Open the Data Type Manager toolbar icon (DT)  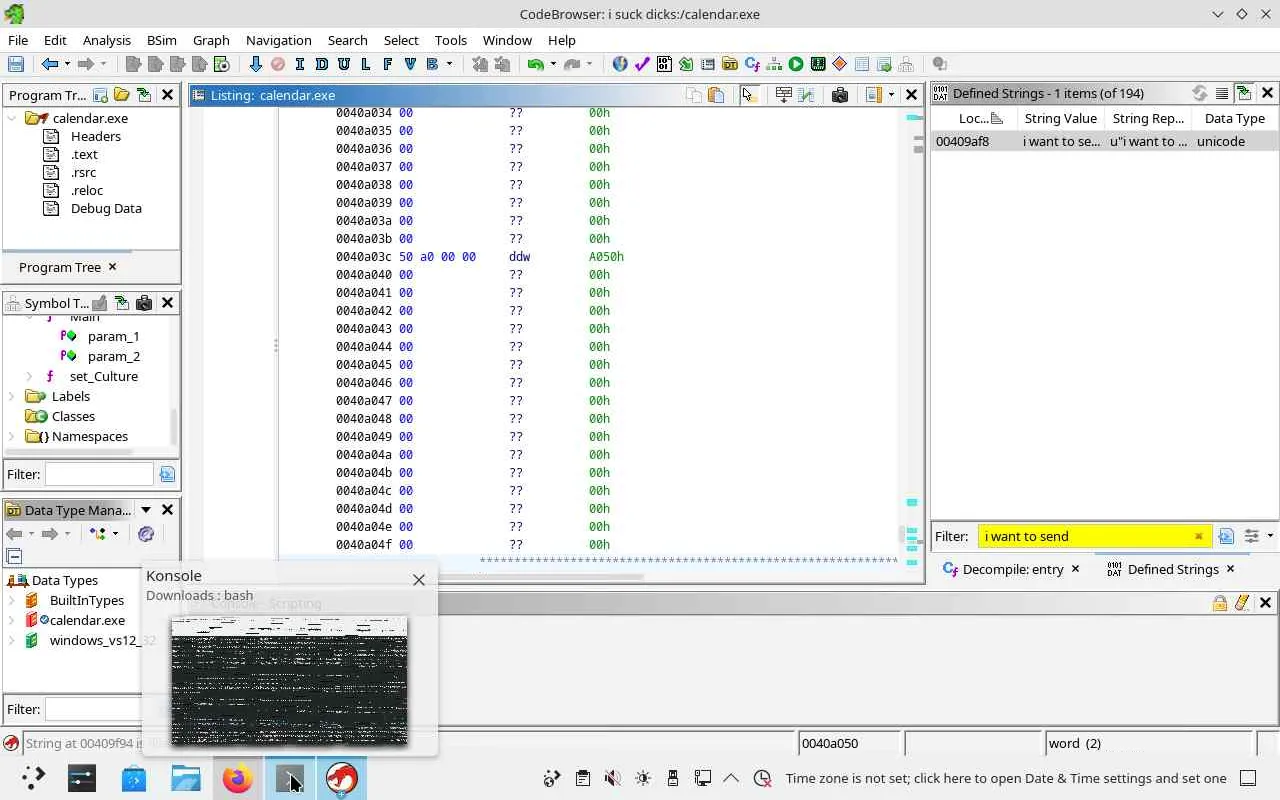[x=730, y=64]
